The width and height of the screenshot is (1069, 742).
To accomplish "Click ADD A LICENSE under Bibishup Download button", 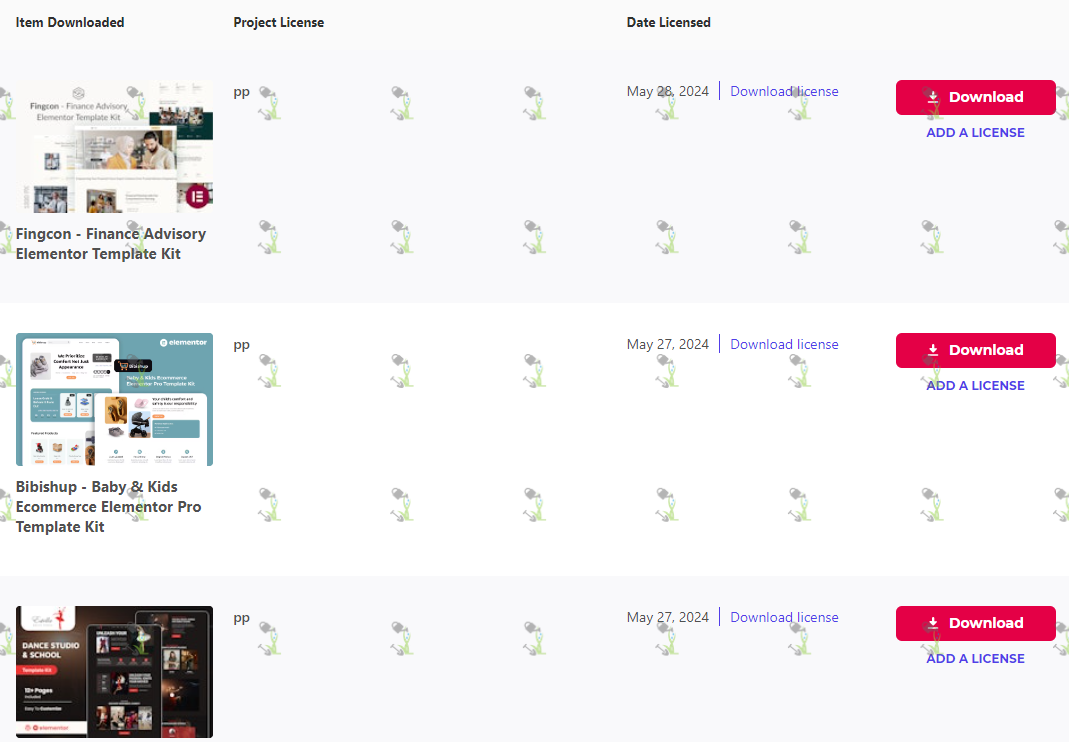I will pyautogui.click(x=975, y=386).
